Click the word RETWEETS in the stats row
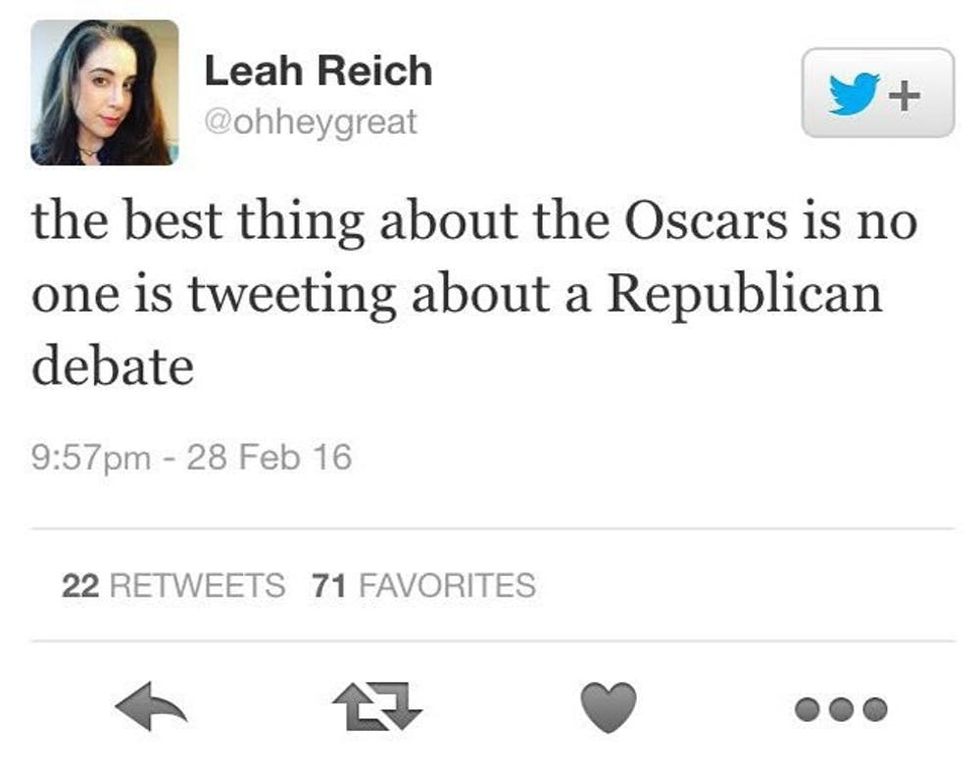Image resolution: width=980 pixels, height=764 pixels. (x=196, y=585)
